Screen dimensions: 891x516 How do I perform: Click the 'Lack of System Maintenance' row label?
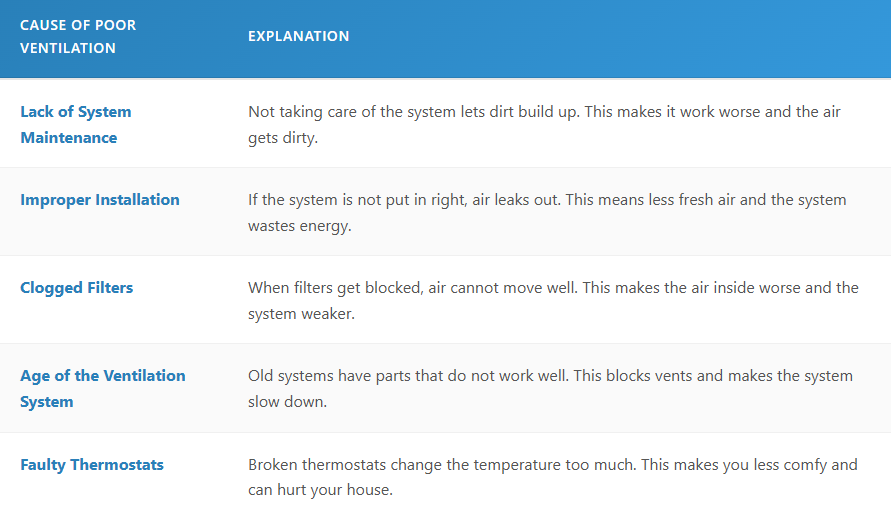click(x=76, y=124)
